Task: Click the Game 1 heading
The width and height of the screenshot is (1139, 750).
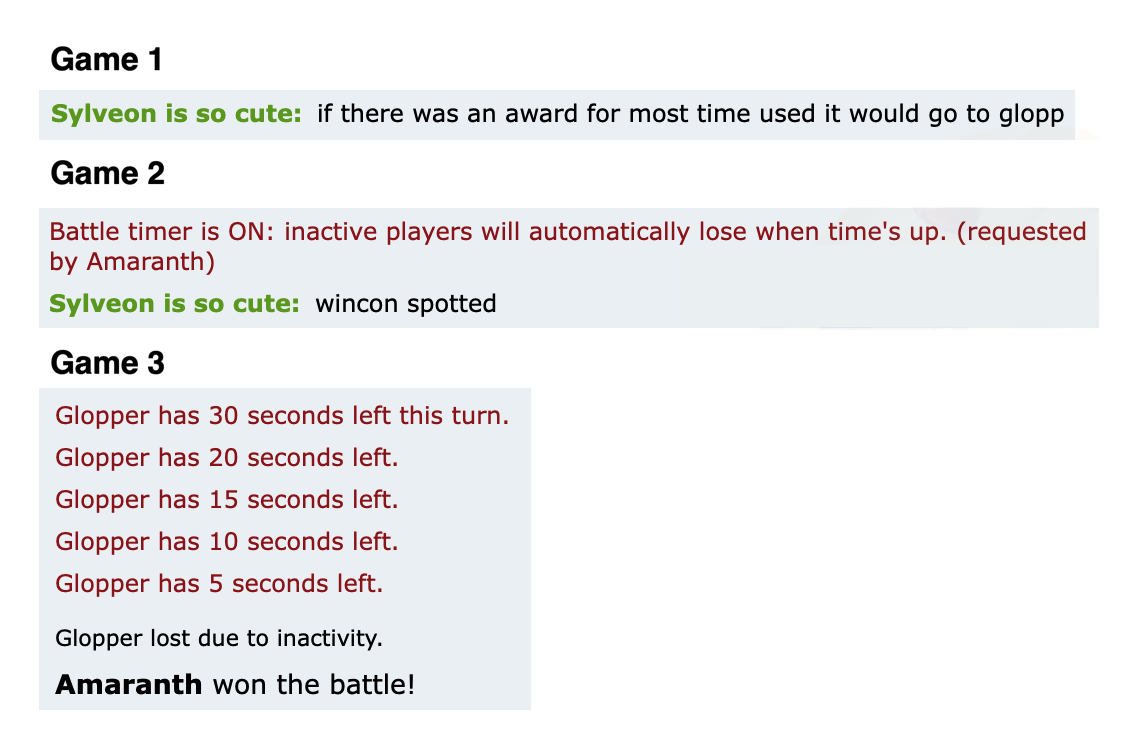Action: [106, 60]
